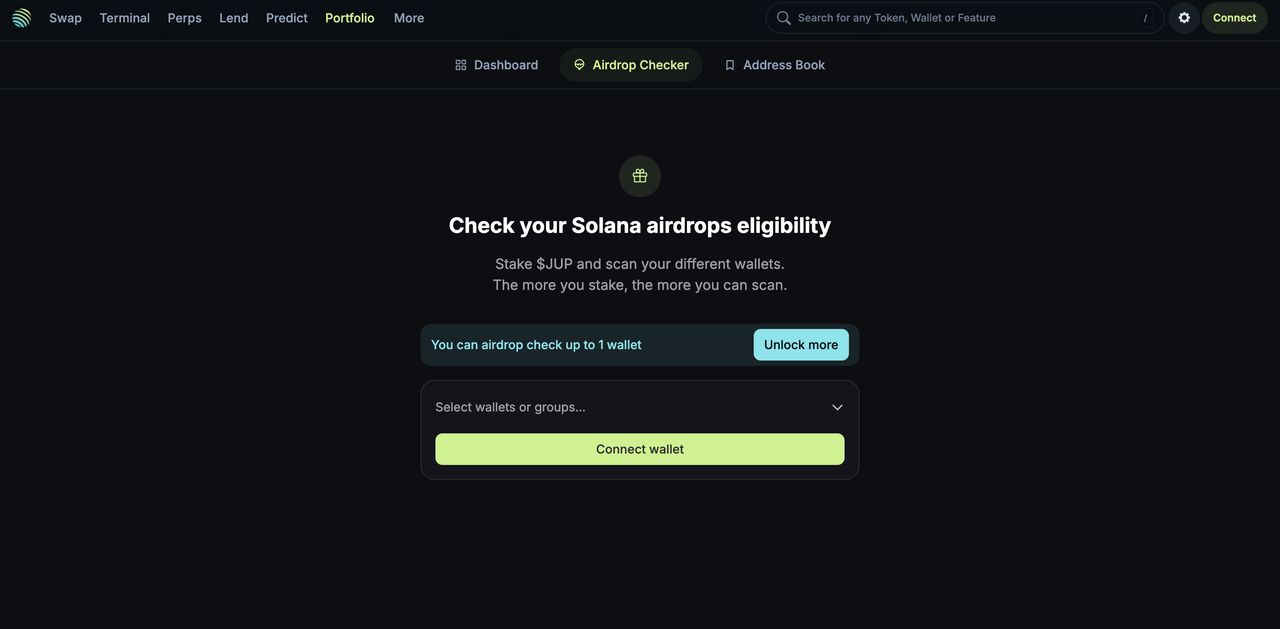Image resolution: width=1280 pixels, height=629 pixels.
Task: Click the Jupiter logo icon
Action: coord(21,18)
